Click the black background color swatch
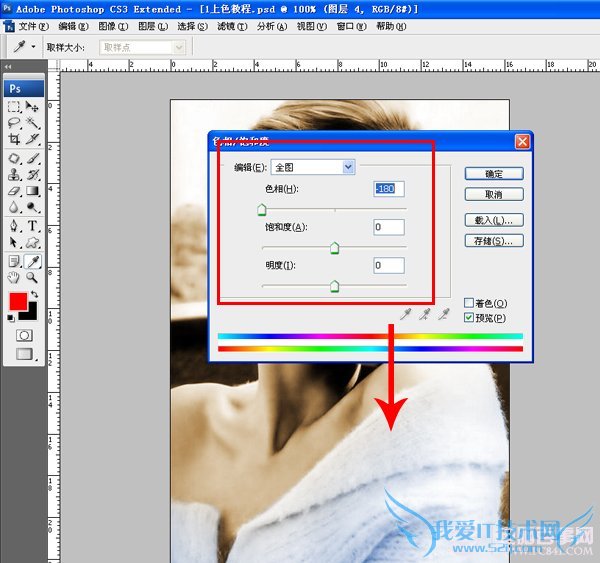 32,314
